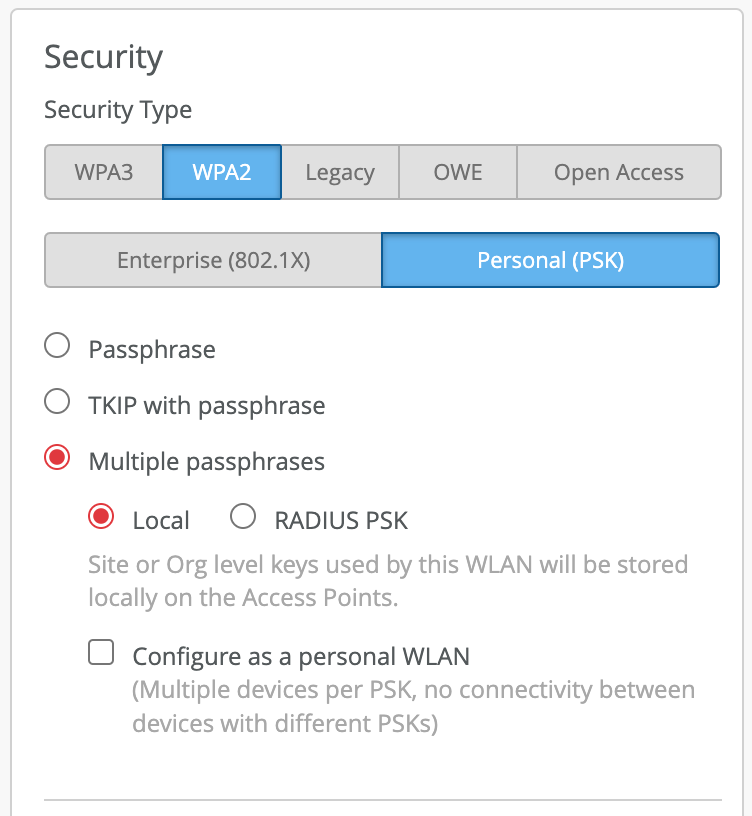The width and height of the screenshot is (752, 816).
Task: Set security to Open Access
Action: pyautogui.click(x=619, y=172)
